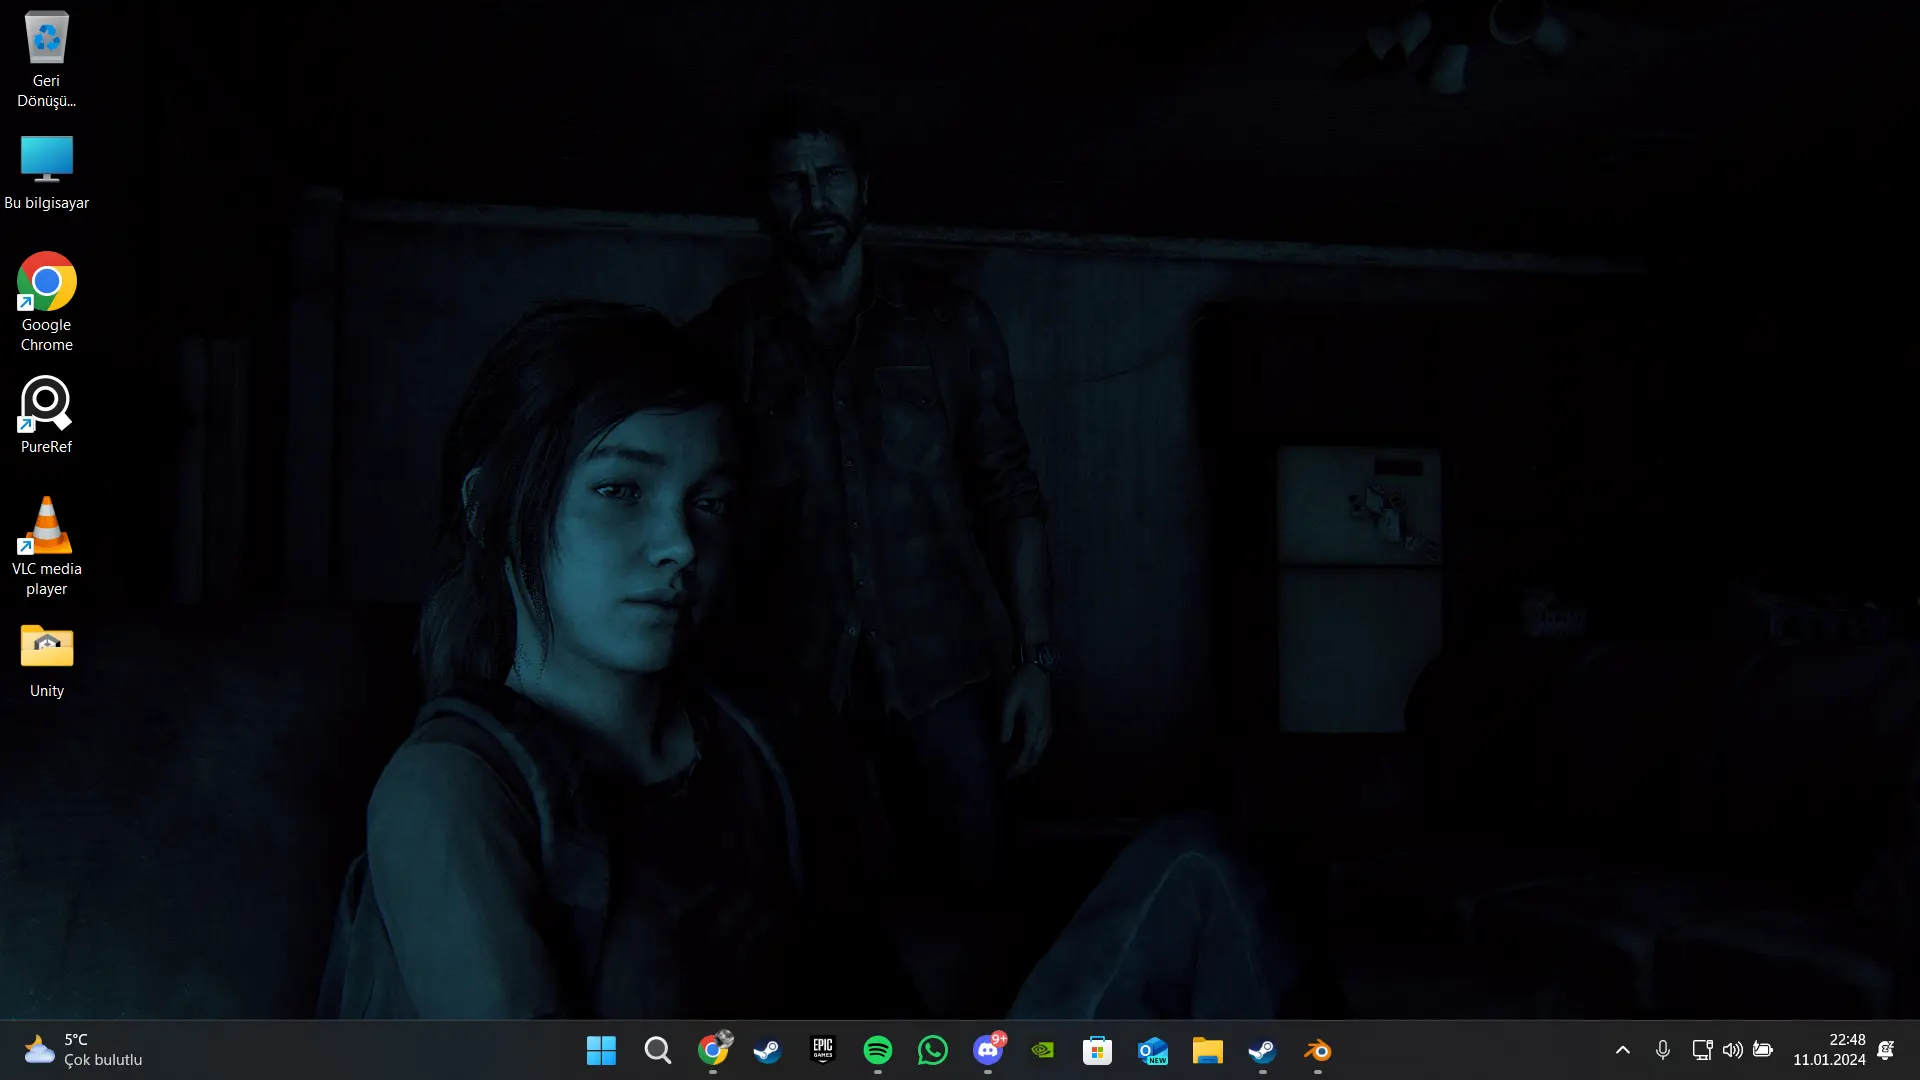This screenshot has width=1920, height=1080.
Task: Click the battery icon in the system tray
Action: click(1763, 1050)
